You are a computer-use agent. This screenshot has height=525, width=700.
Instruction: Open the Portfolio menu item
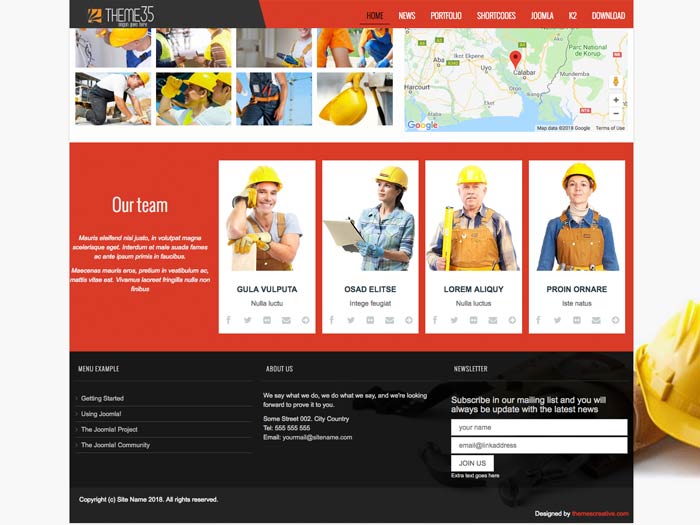point(446,16)
